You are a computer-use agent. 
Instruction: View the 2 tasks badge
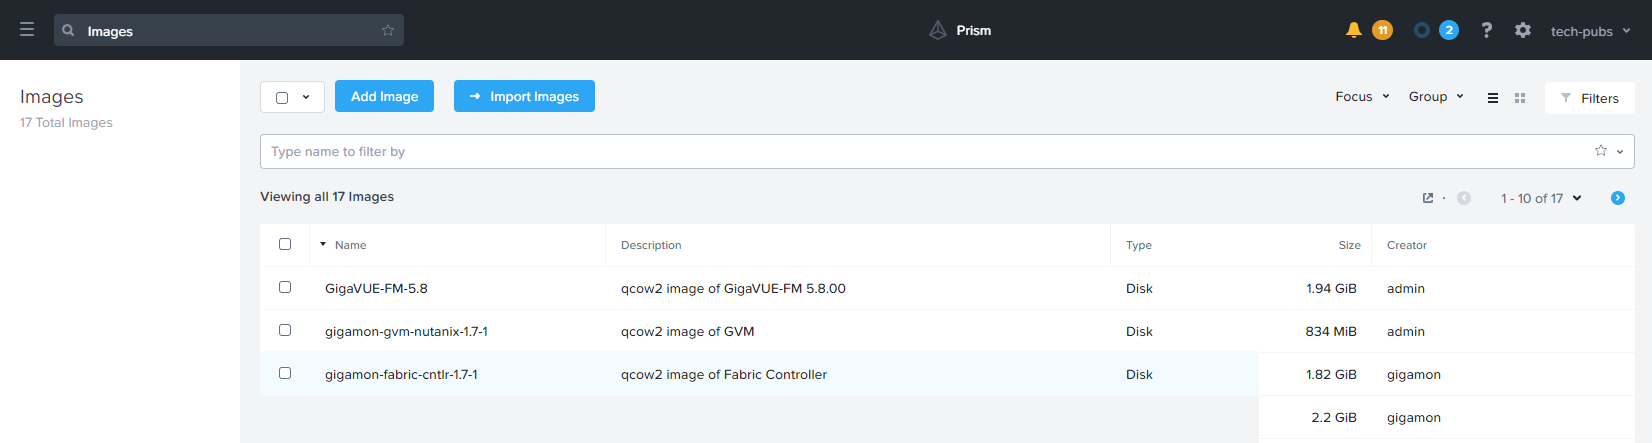[x=1449, y=30]
